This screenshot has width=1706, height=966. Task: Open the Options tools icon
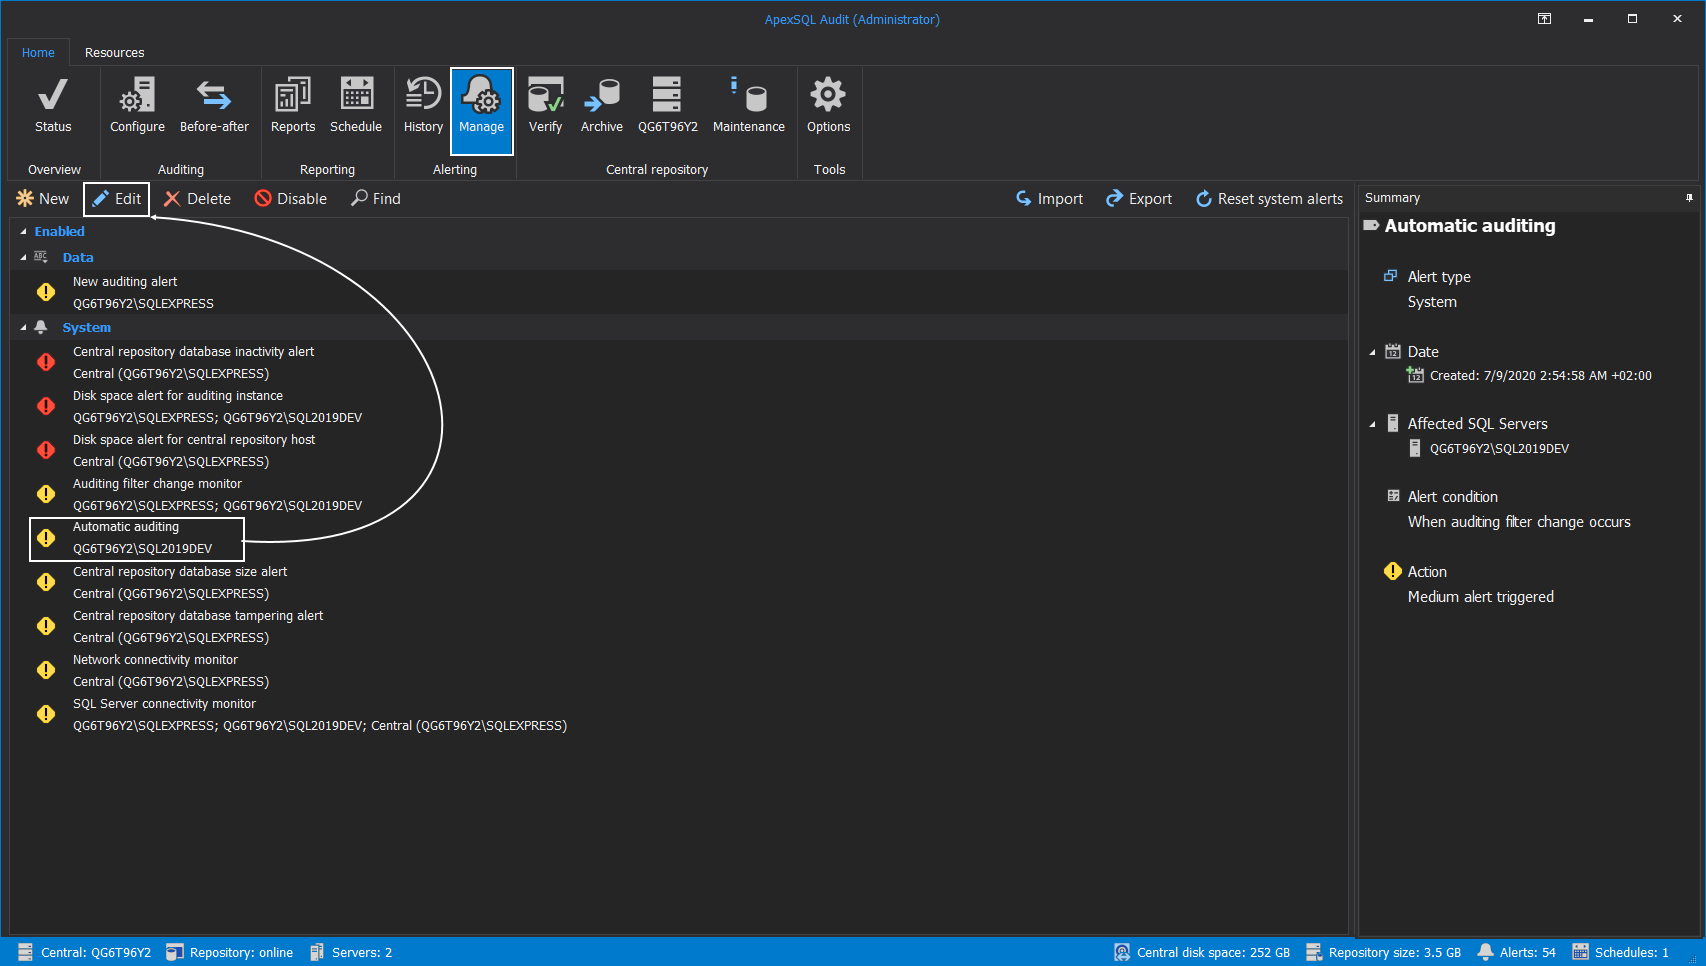point(829,106)
